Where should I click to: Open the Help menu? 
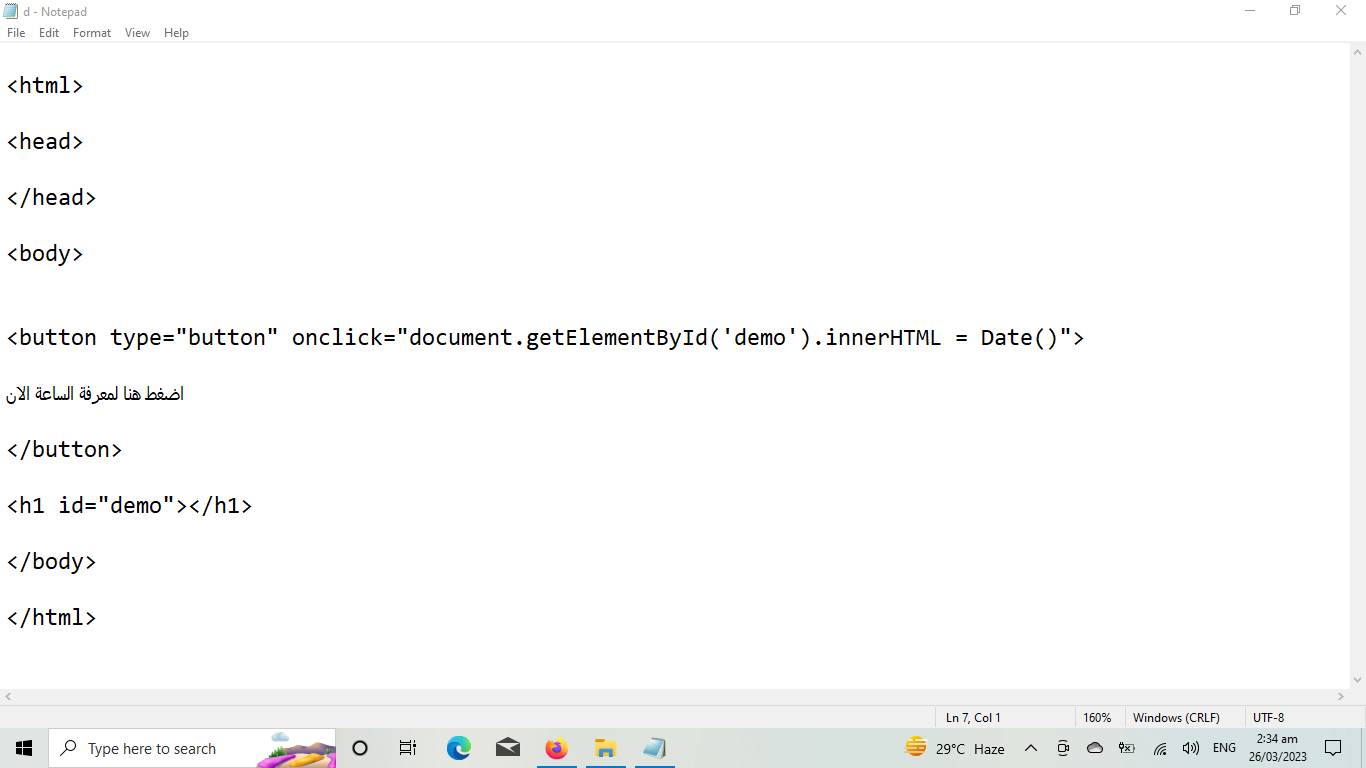click(176, 33)
